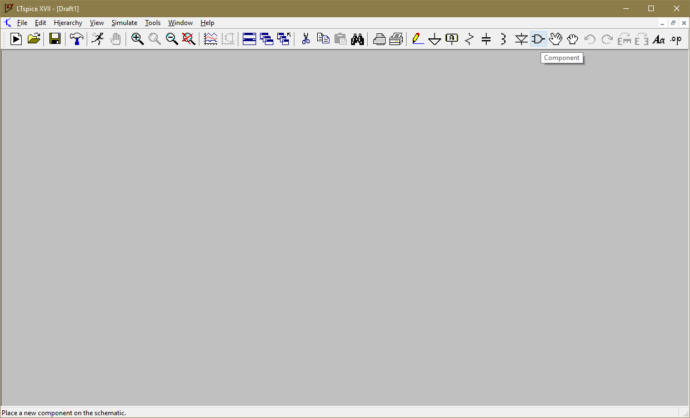The image size is (690, 418).
Task: Select the Resistor tool
Action: (469, 39)
